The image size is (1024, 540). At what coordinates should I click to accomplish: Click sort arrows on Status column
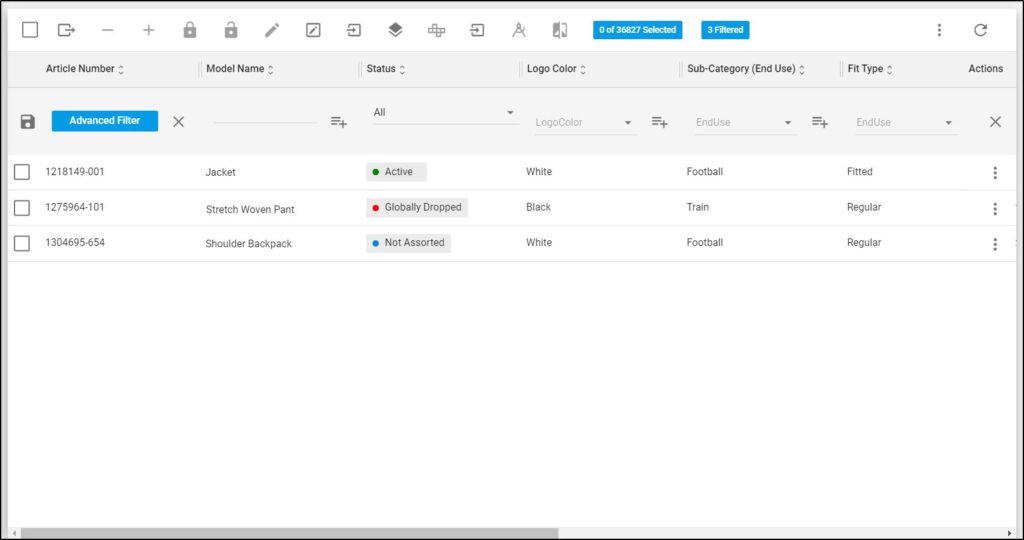tap(402, 69)
